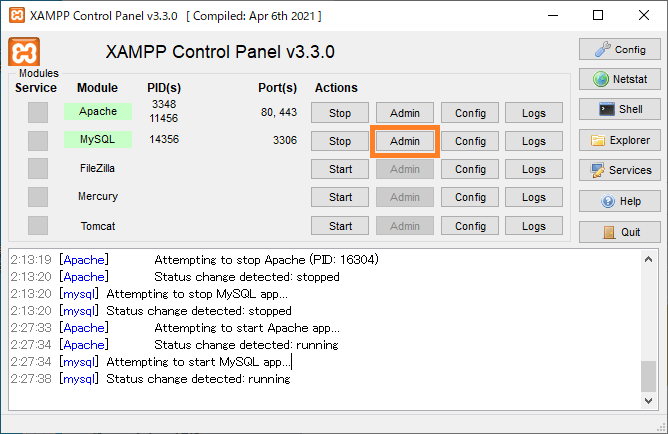Click the MySQL PID 14356
This screenshot has width=668, height=434.
(164, 139)
